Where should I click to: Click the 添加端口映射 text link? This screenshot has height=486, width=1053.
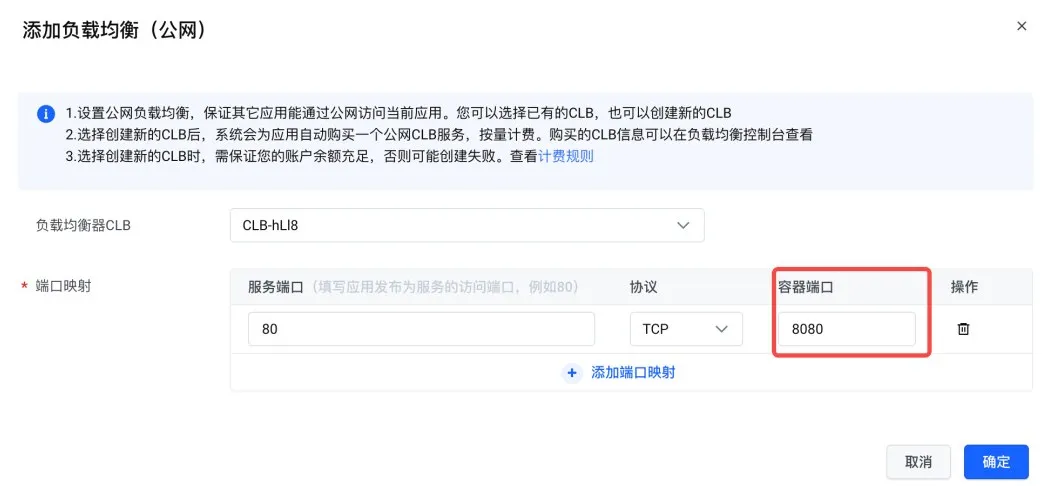pyautogui.click(x=633, y=372)
